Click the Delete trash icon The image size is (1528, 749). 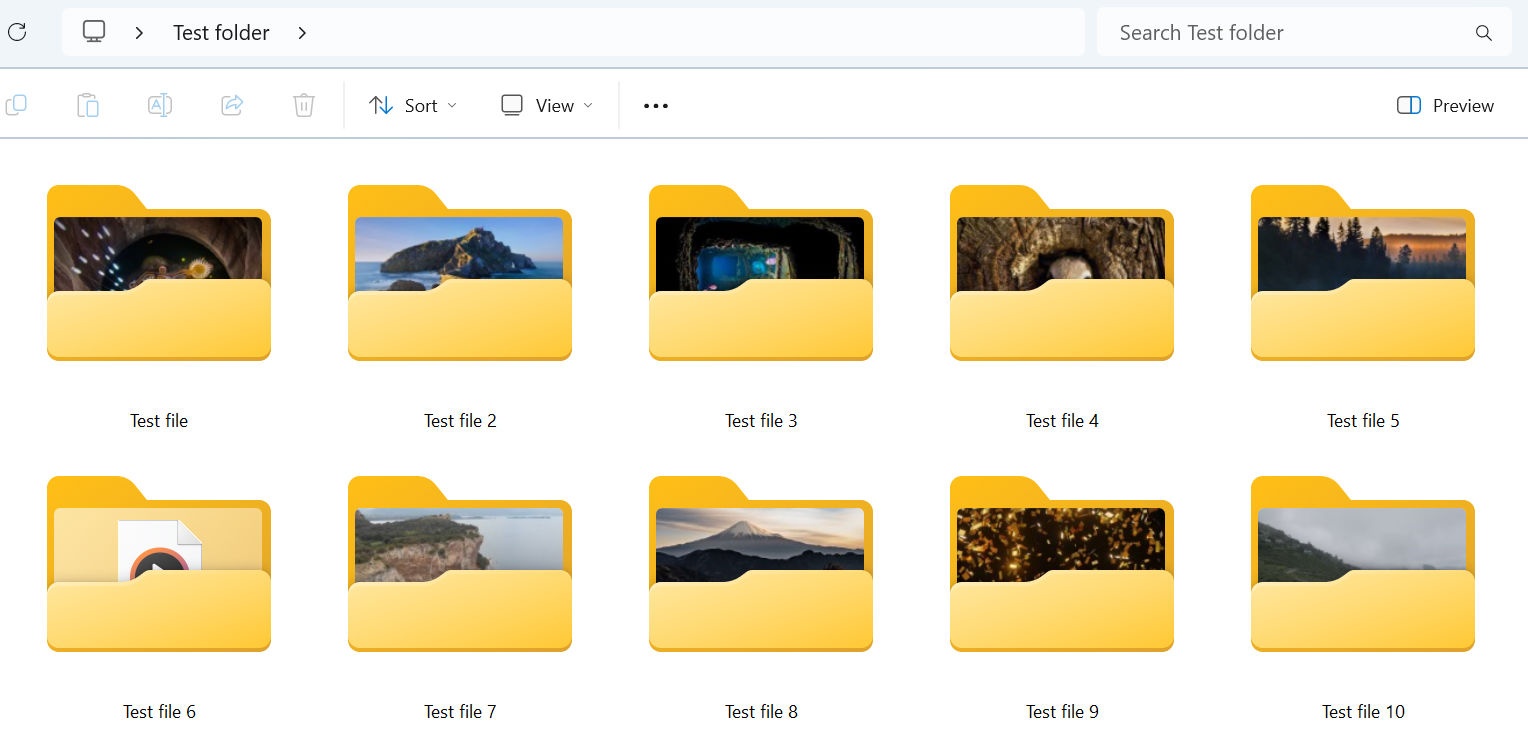pyautogui.click(x=304, y=105)
